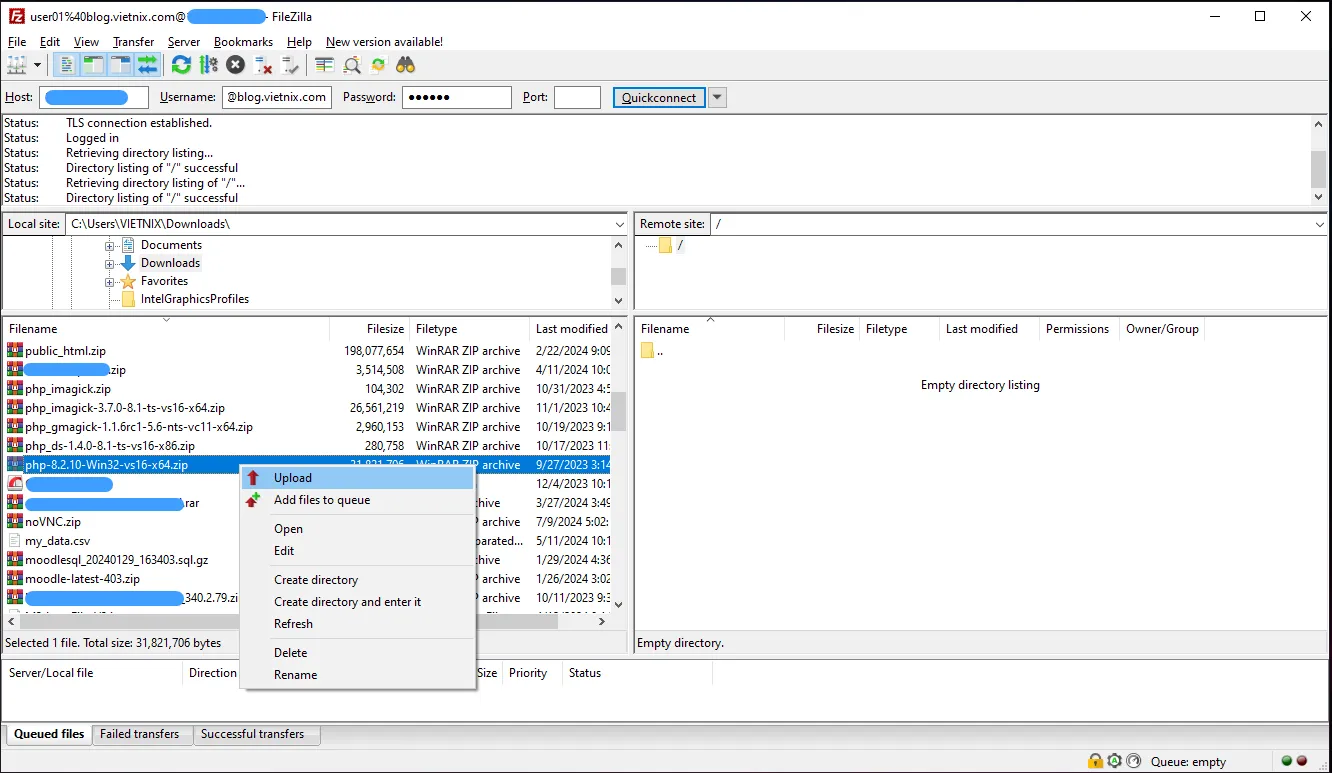The height and width of the screenshot is (773, 1332).
Task: Choose Create directory and enter it
Action: click(x=357, y=602)
